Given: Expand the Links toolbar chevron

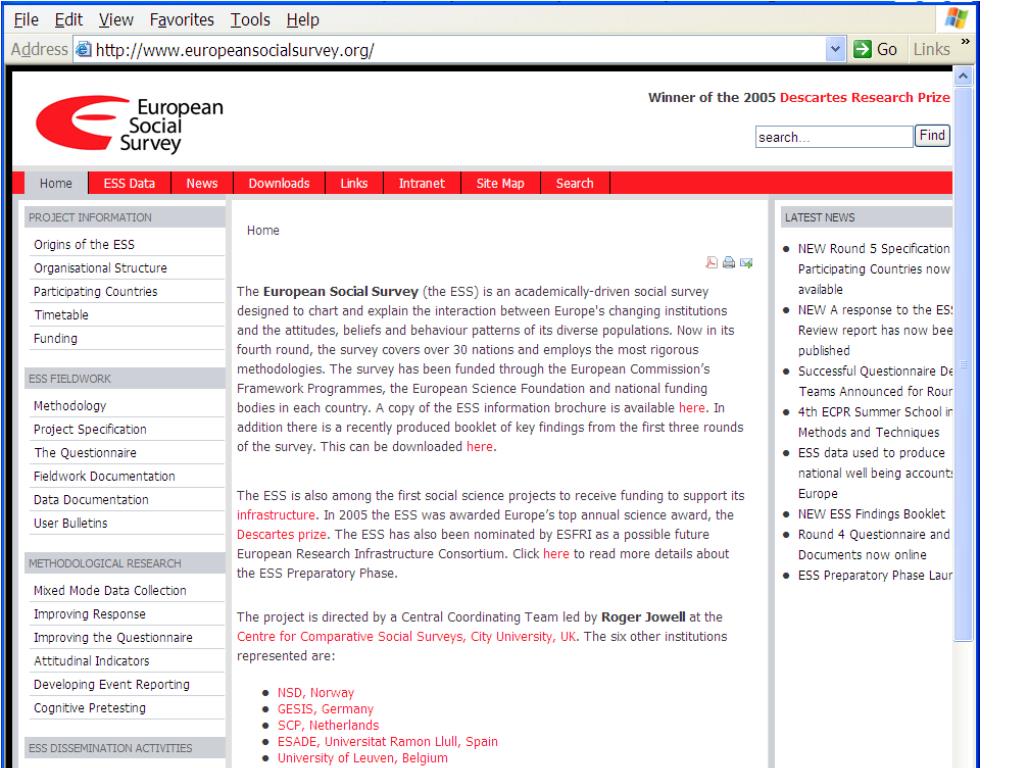Looking at the screenshot, I should 965,42.
